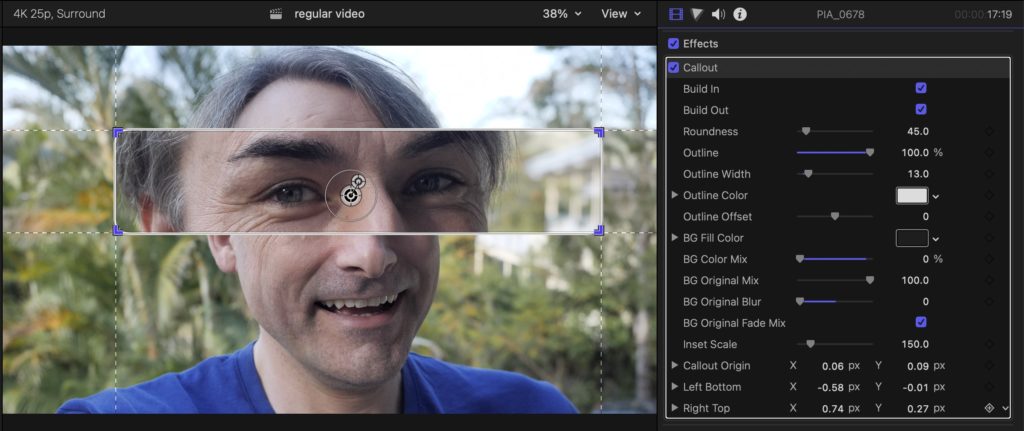Click the Left Bottom Y value -0.01

tap(916, 387)
